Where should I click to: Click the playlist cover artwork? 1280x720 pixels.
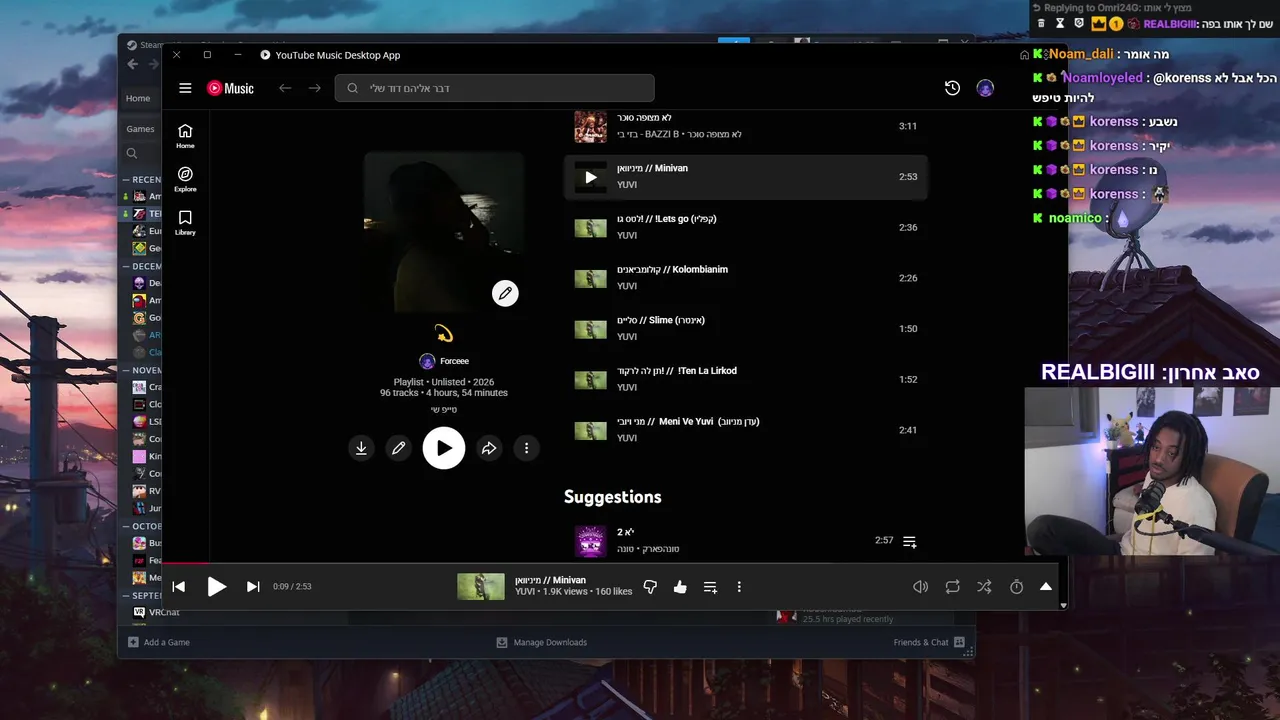tap(444, 233)
